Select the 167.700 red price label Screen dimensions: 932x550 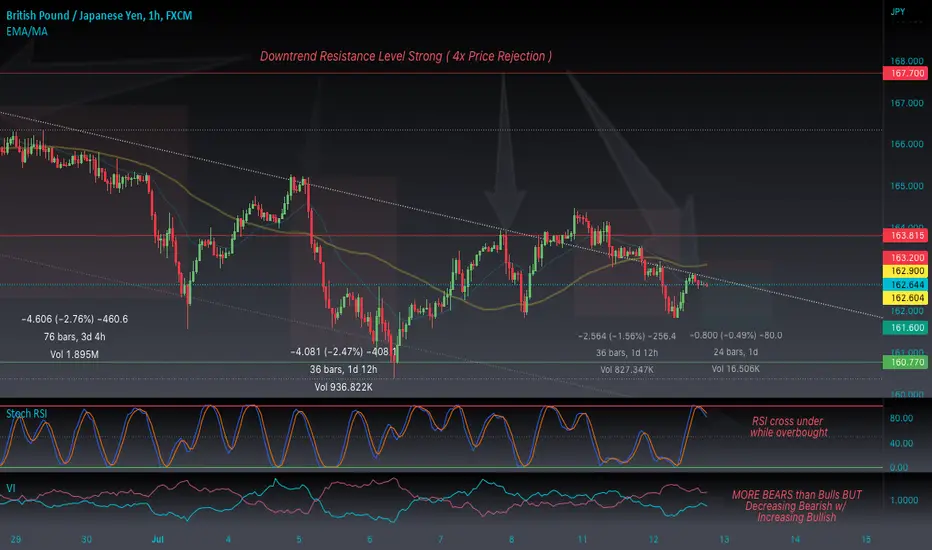click(x=907, y=73)
